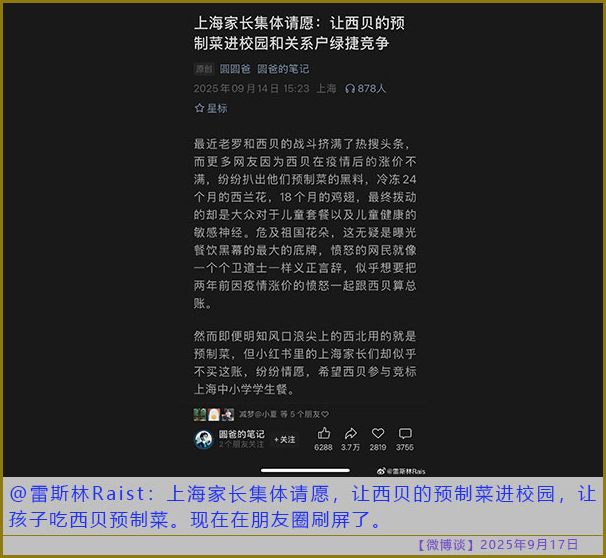Click the 【微博谈】 label in footer
This screenshot has height=558, width=606.
[x=446, y=545]
